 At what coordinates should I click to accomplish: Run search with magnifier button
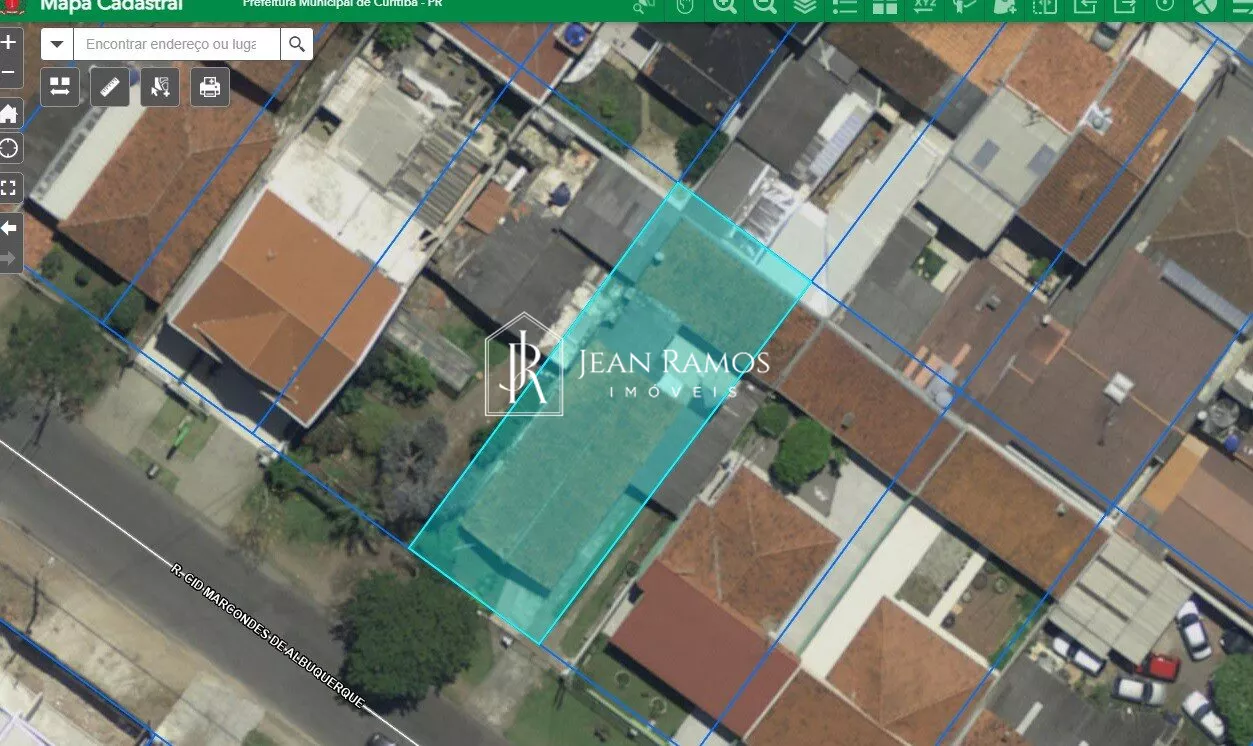297,44
